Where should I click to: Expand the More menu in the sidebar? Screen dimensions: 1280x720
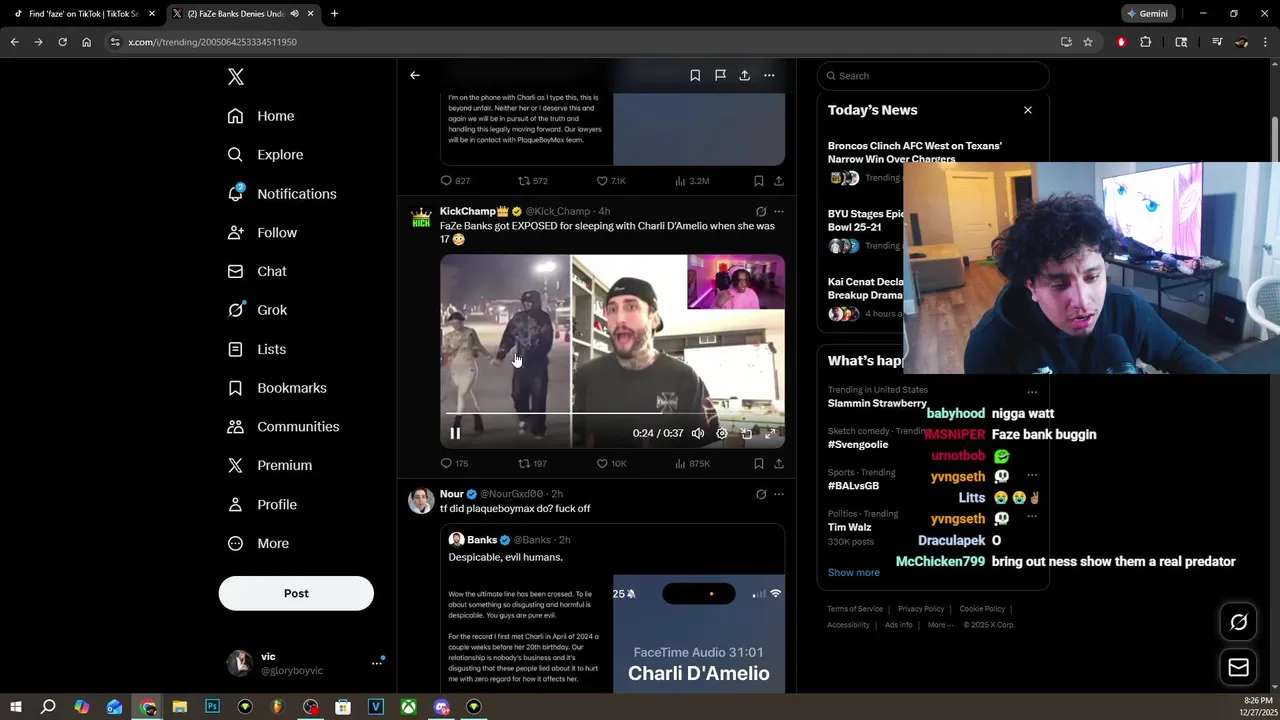point(258,544)
